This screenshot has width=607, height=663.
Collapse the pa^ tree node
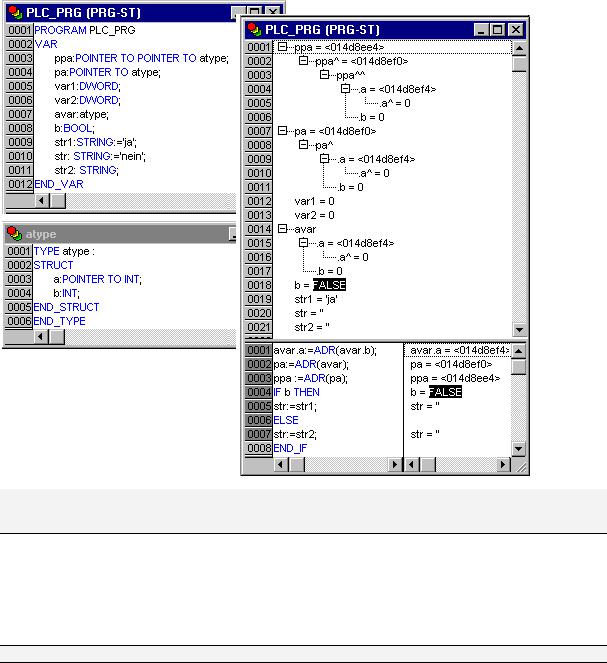pyautogui.click(x=303, y=145)
